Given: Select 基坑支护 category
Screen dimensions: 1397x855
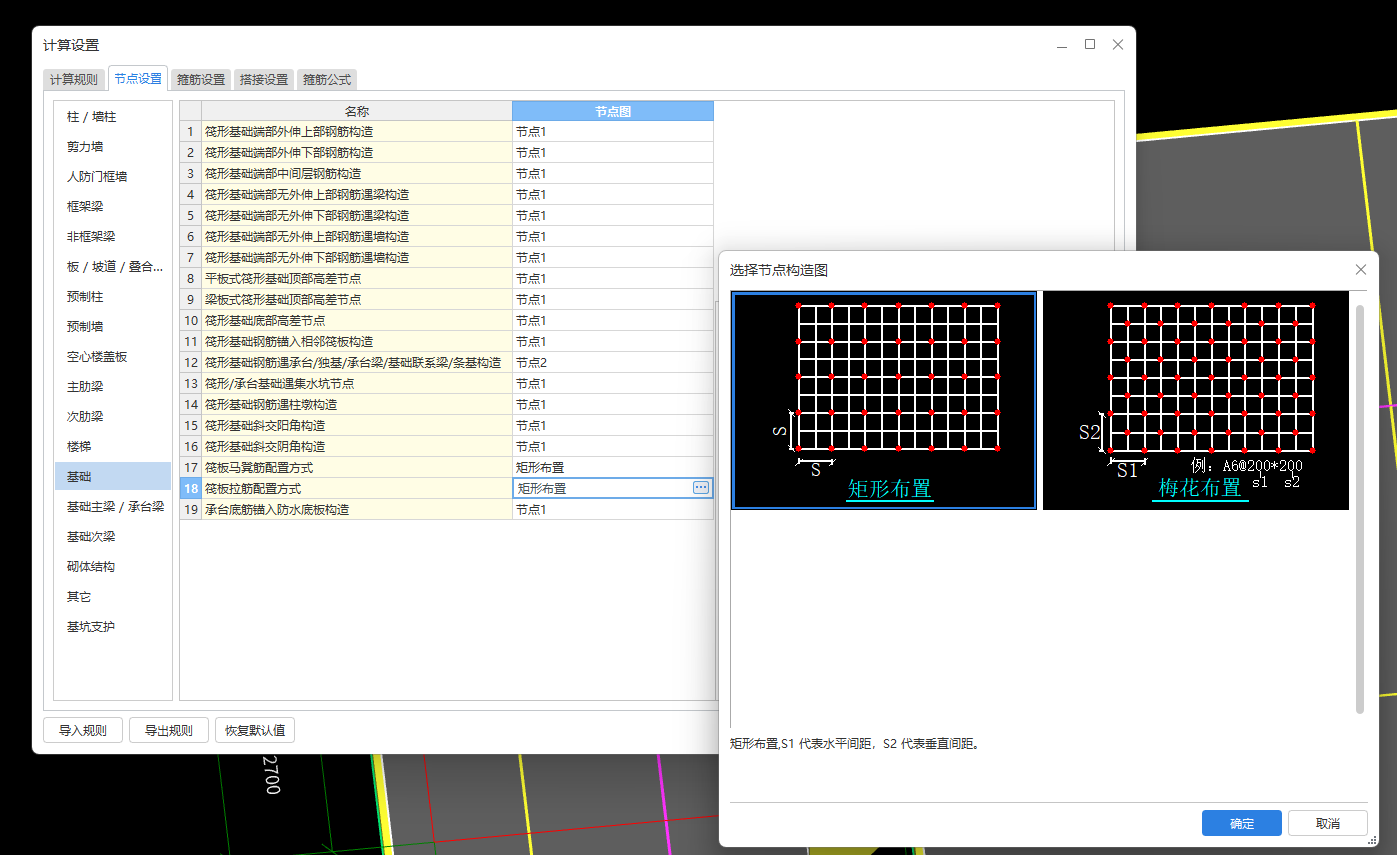Looking at the screenshot, I should [x=113, y=627].
